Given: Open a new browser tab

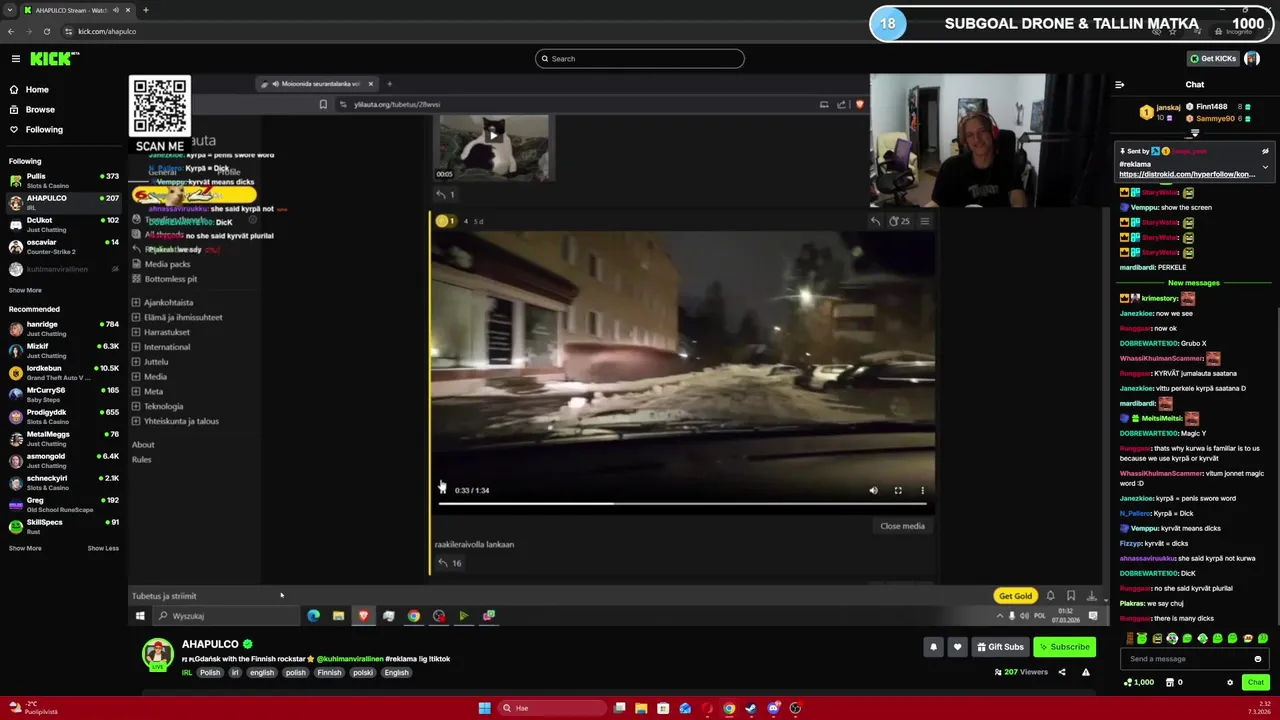Looking at the screenshot, I should tap(145, 10).
